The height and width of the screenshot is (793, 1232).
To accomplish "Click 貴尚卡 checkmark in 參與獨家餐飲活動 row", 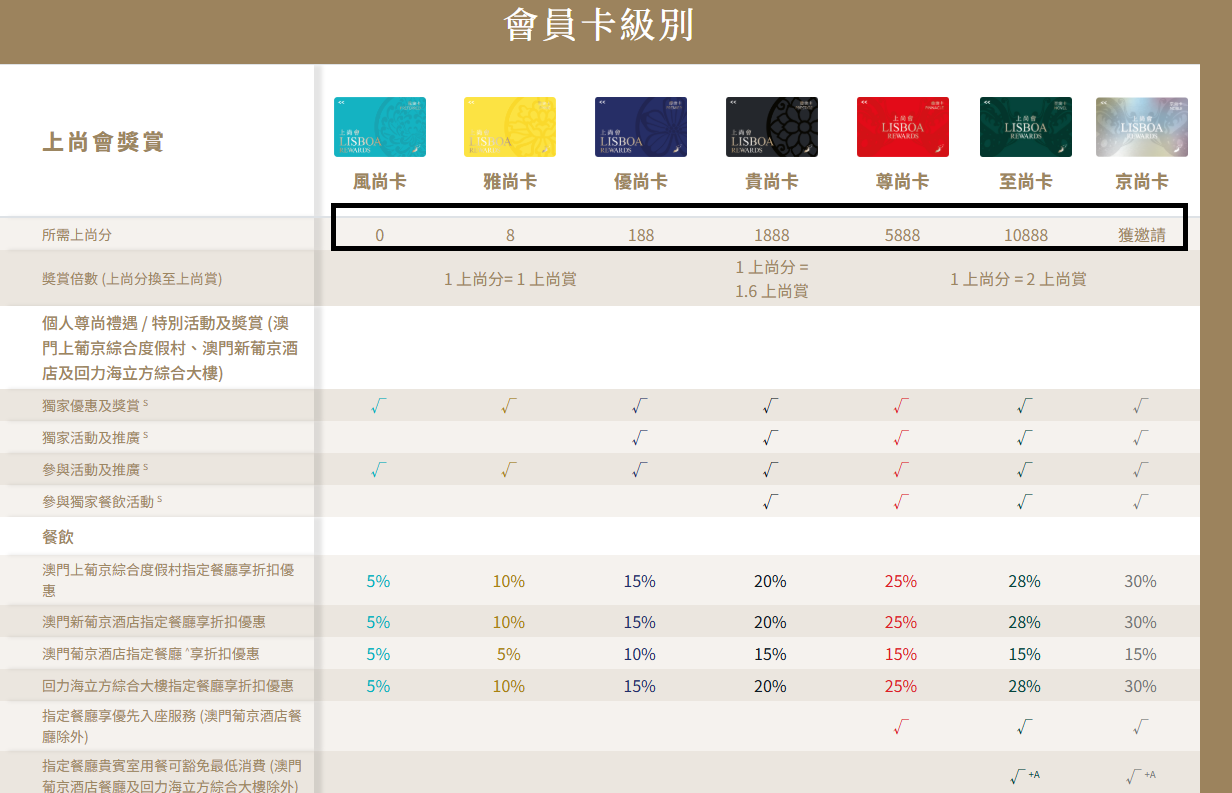I will click(771, 502).
